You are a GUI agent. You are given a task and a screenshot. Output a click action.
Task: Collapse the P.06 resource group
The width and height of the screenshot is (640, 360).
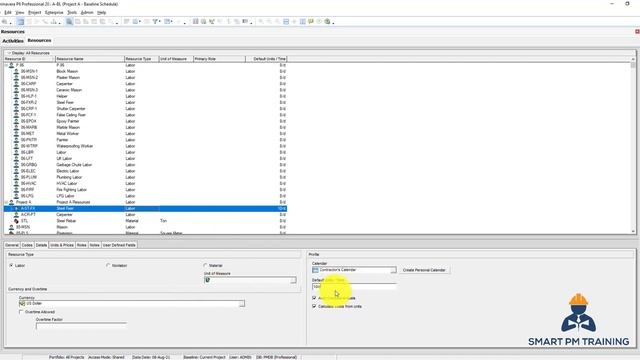point(6,65)
